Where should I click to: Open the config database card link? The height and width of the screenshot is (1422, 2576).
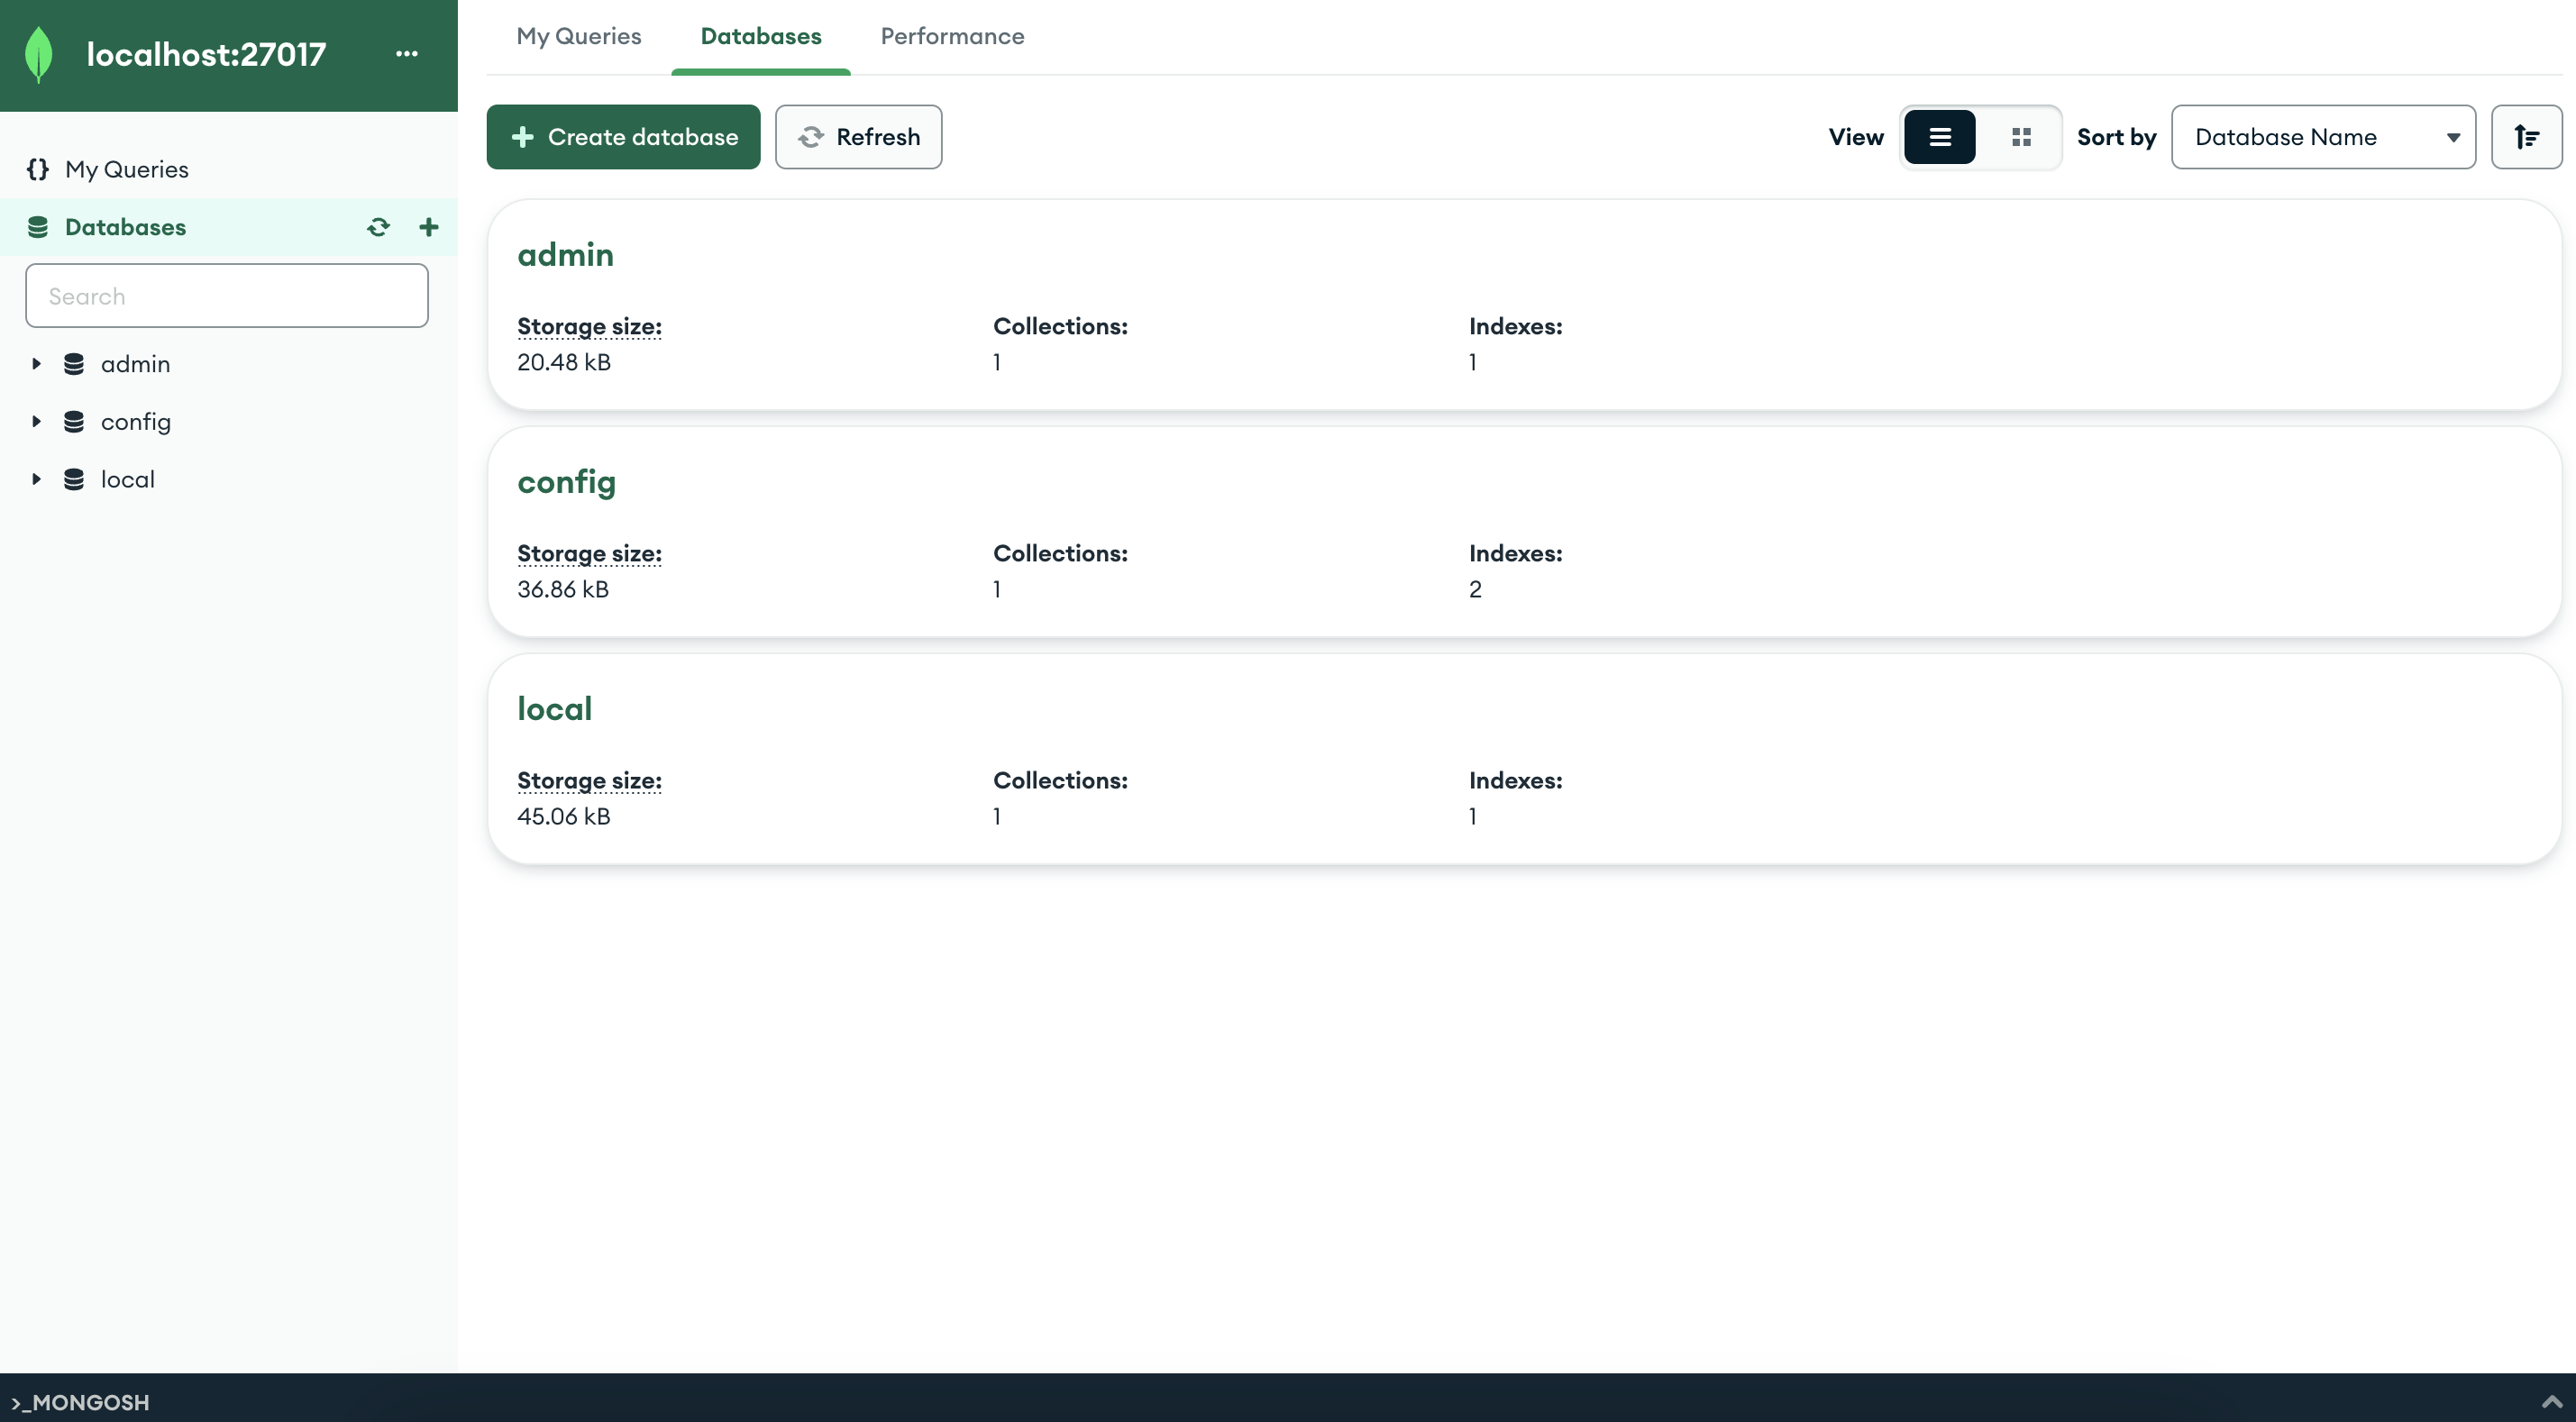[566, 482]
